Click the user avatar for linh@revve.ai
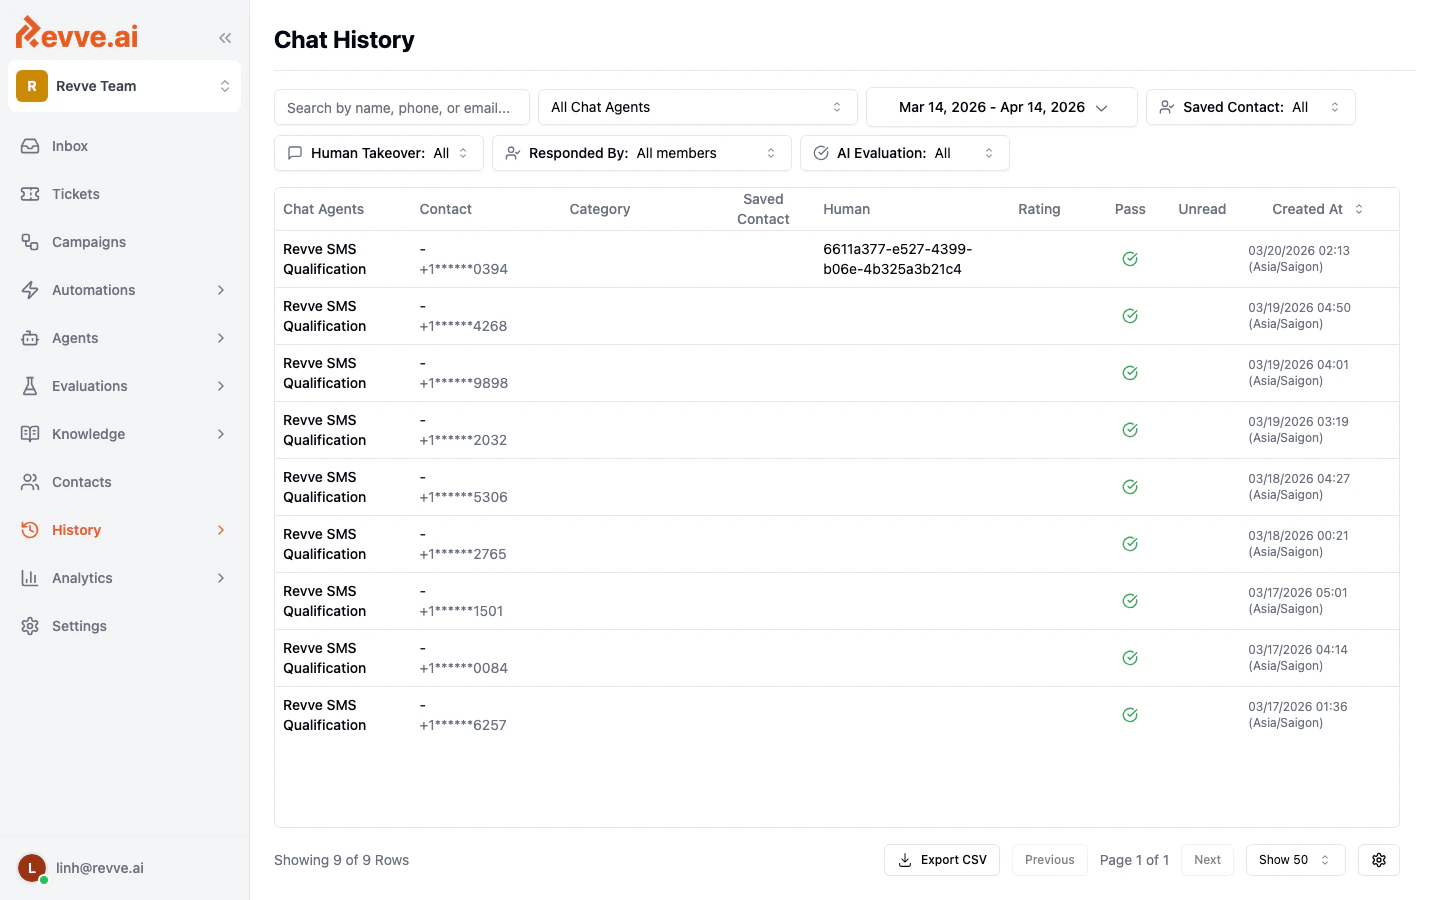This screenshot has width=1440, height=900. pyautogui.click(x=32, y=868)
